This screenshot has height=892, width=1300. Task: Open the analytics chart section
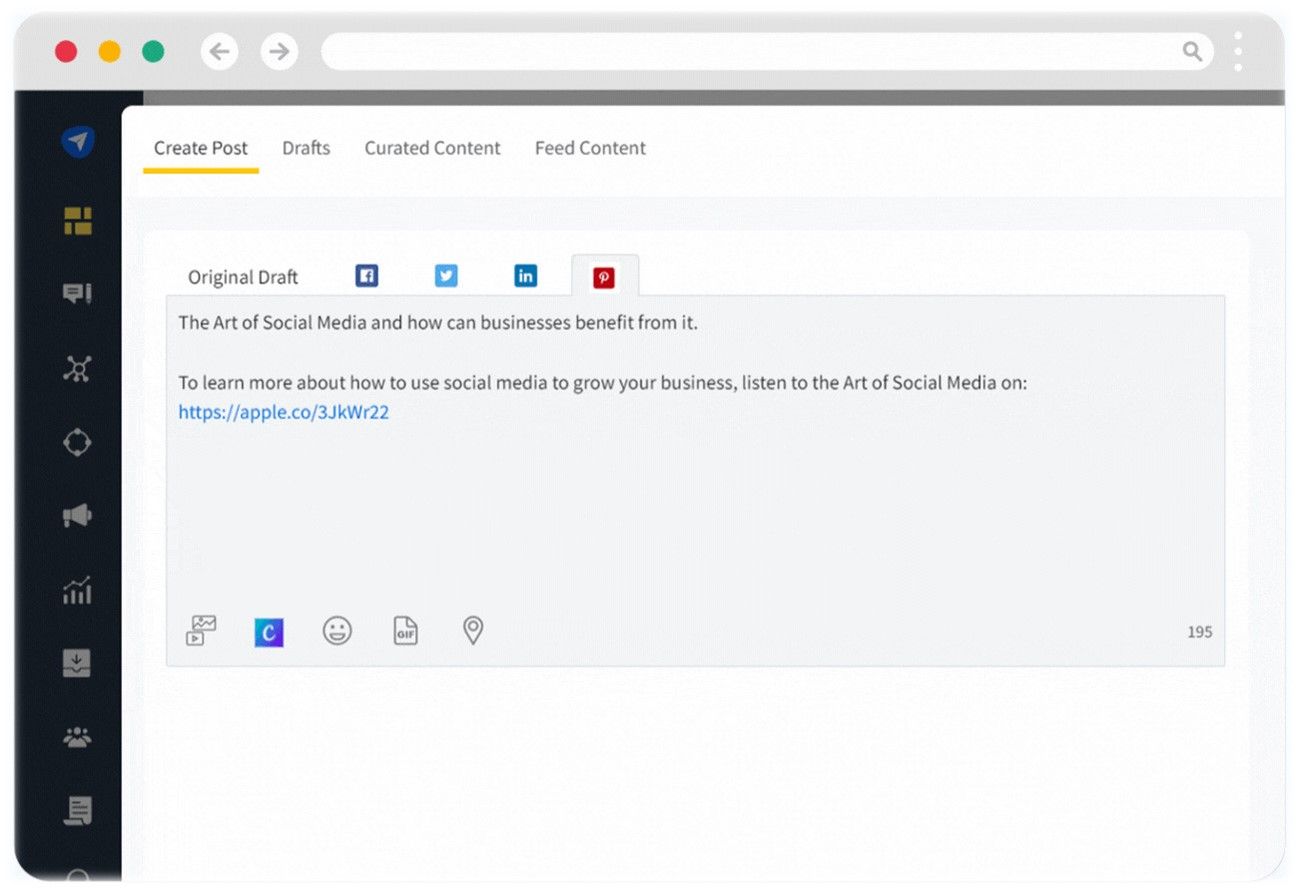(x=77, y=591)
